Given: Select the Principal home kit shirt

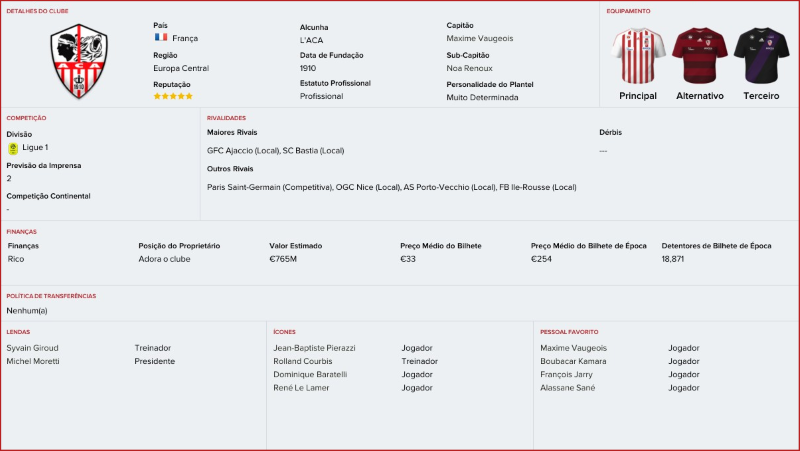Looking at the screenshot, I should (x=638, y=56).
